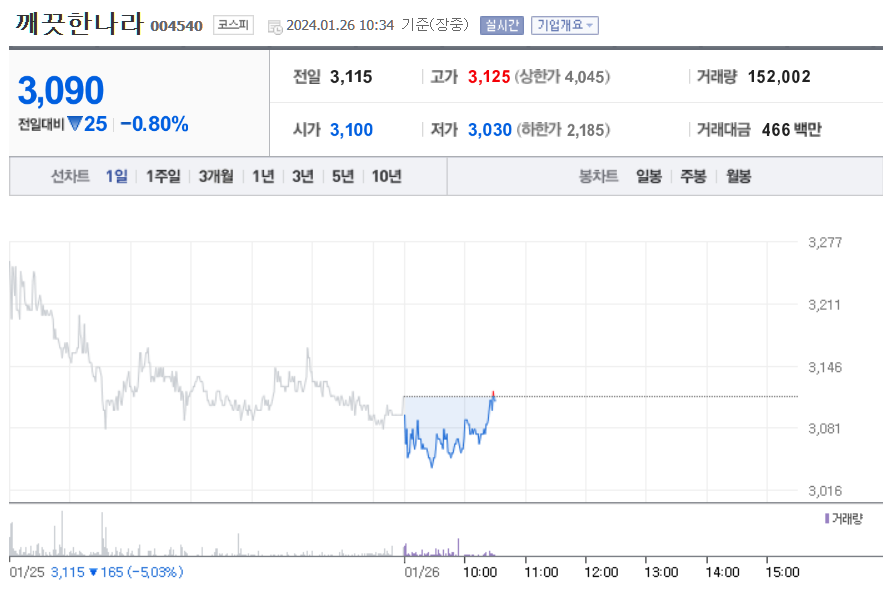Image resolution: width=883 pixels, height=596 pixels.
Task: Select the 1주일 line chart tab
Action: pyautogui.click(x=163, y=176)
